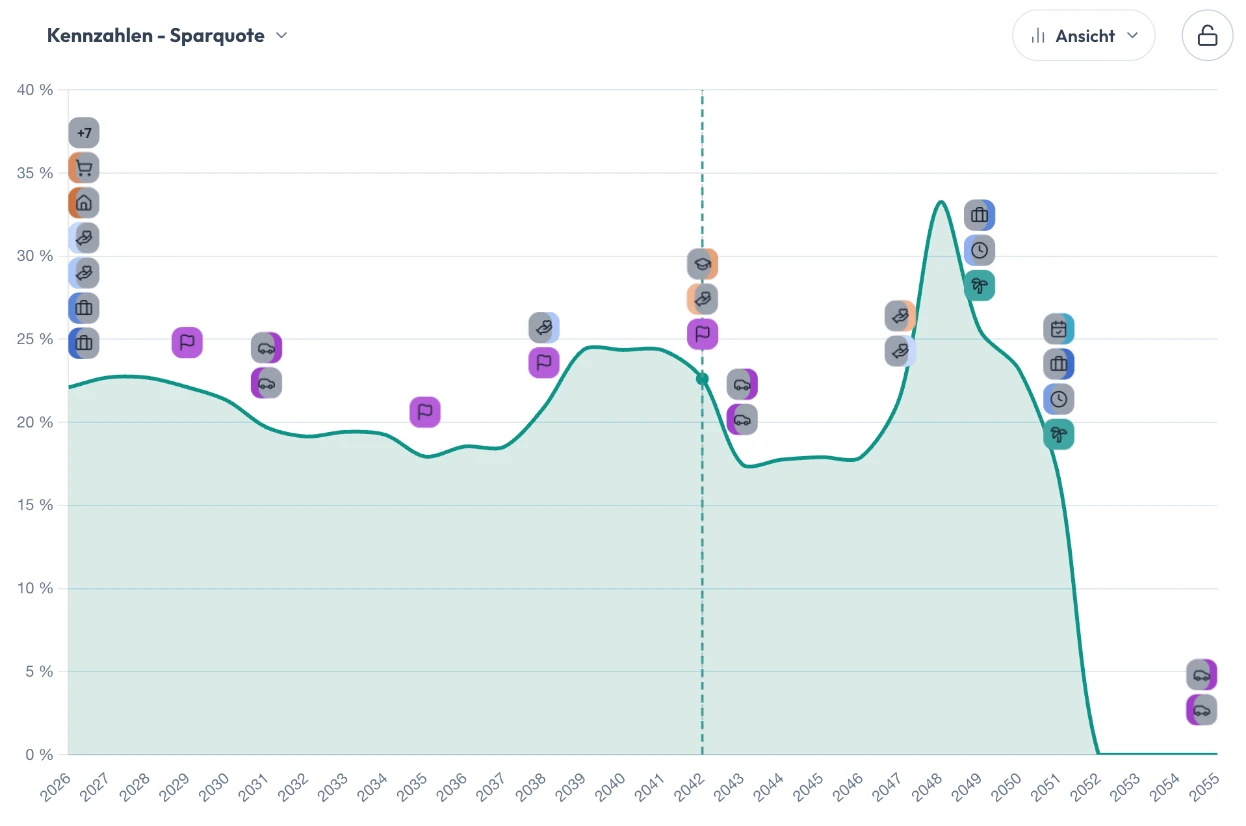Expand the Kennzahlen - Sparquote dropdown
The image size is (1246, 826).
point(168,35)
